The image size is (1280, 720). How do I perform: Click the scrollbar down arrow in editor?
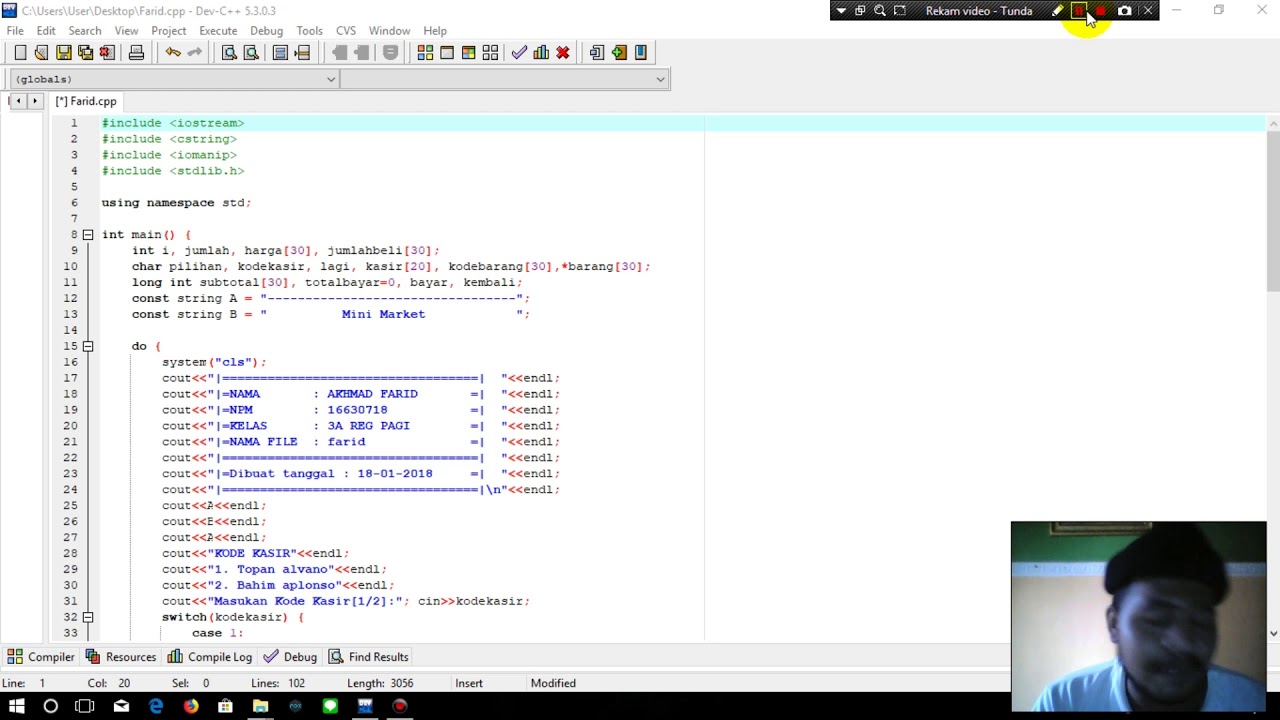[x=1273, y=633]
